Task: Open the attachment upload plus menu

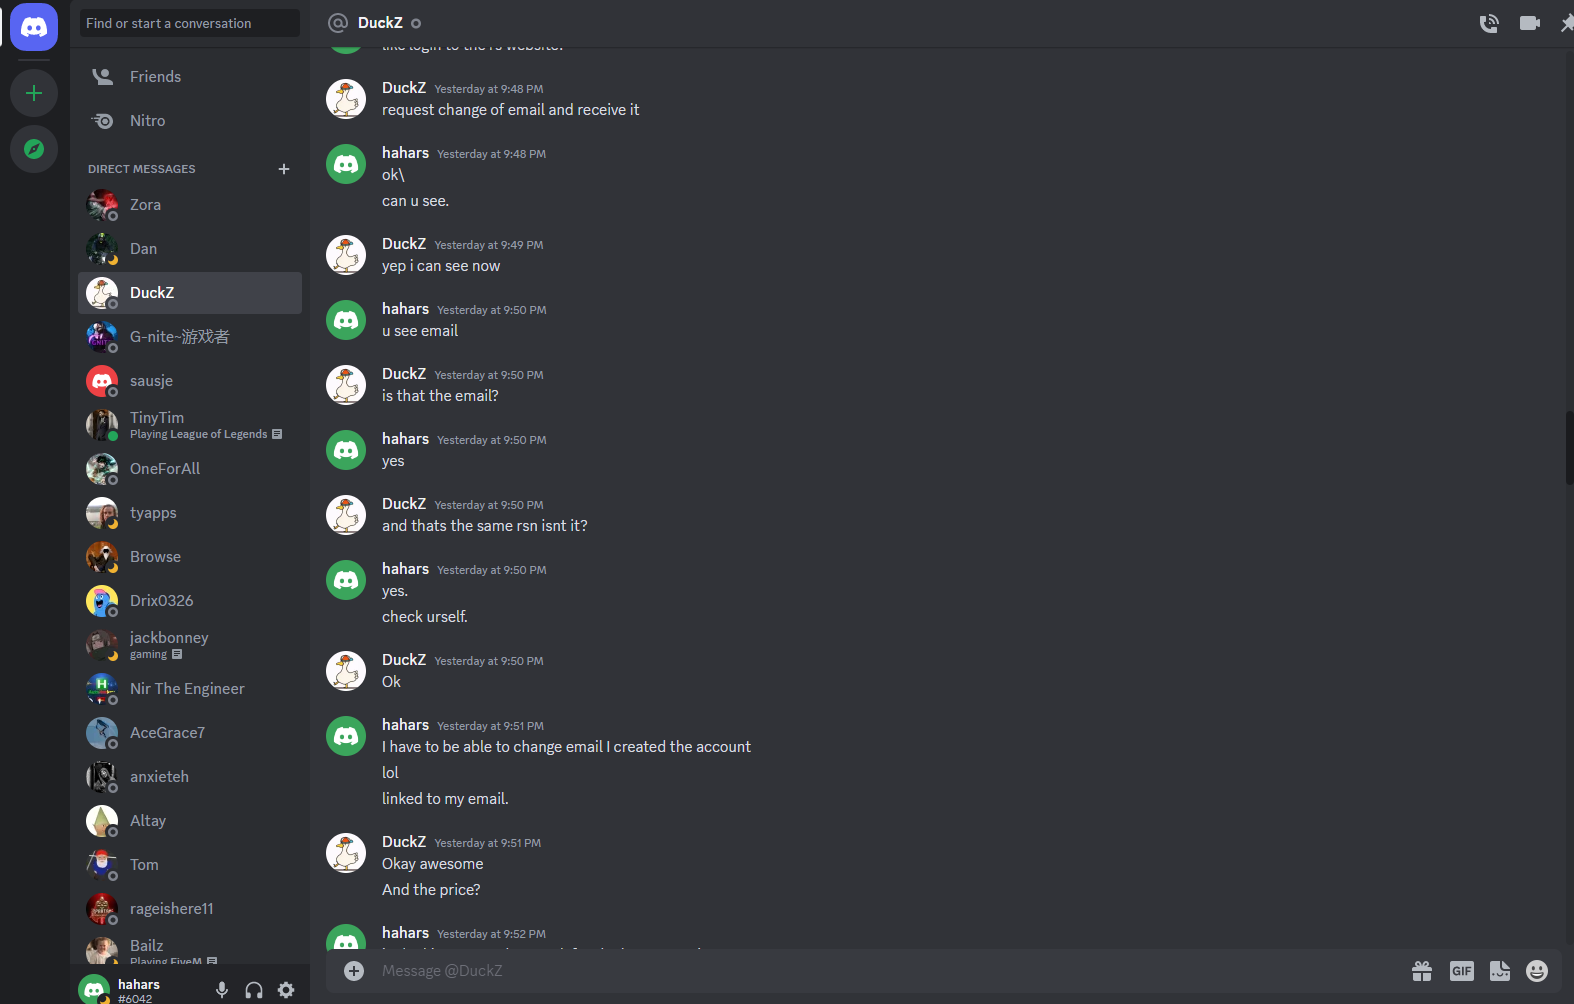Action: point(354,971)
